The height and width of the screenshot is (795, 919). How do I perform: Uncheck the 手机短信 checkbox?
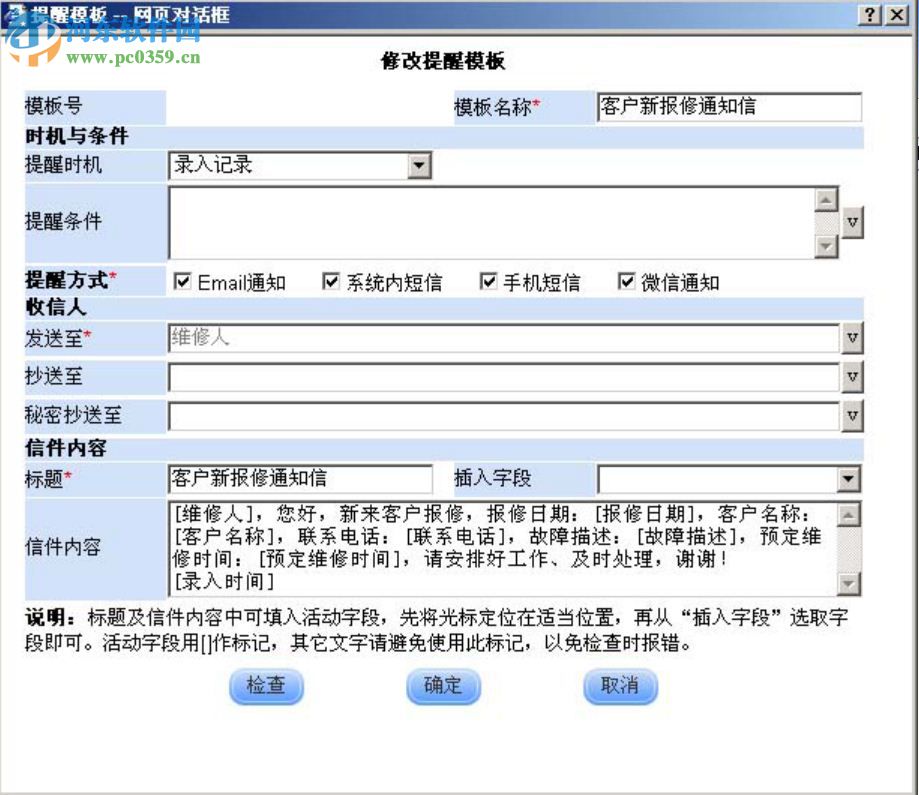487,280
